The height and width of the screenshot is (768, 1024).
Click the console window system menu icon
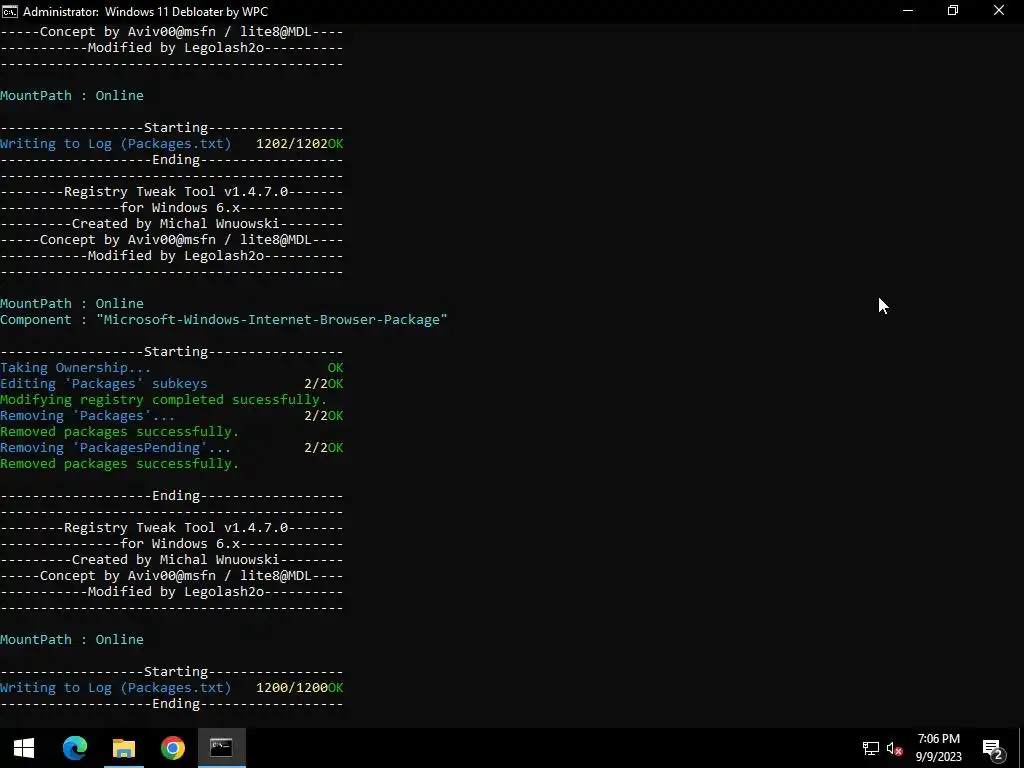click(x=10, y=11)
